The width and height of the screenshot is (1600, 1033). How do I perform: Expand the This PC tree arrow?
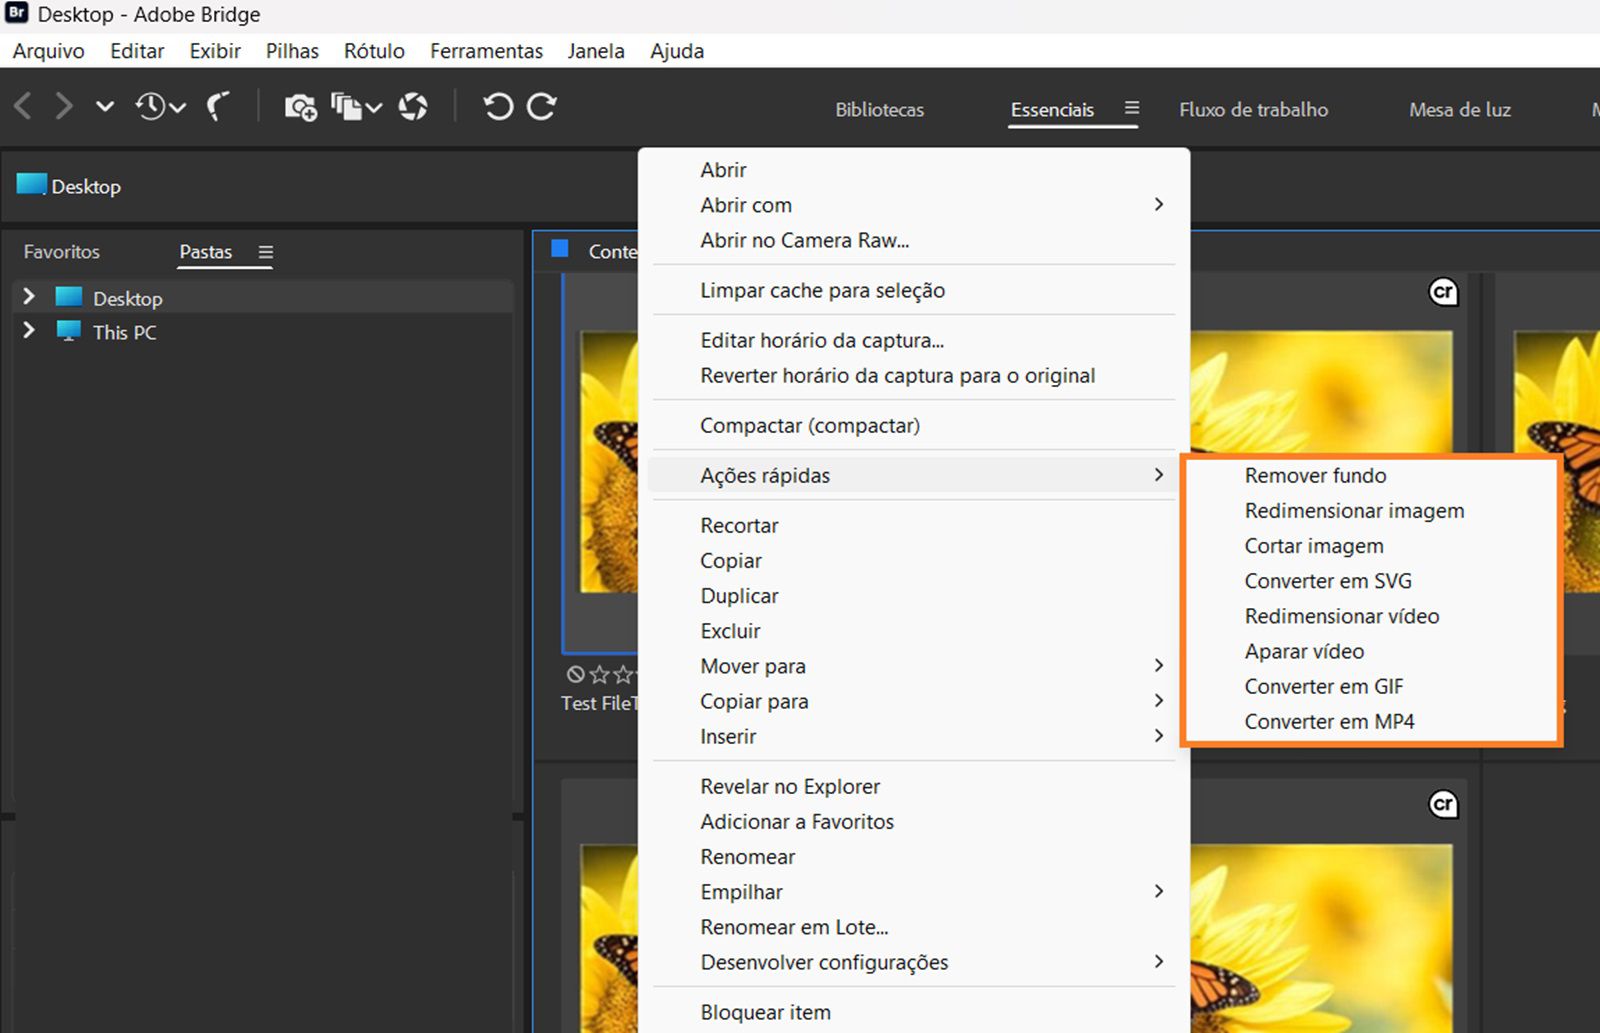point(29,331)
